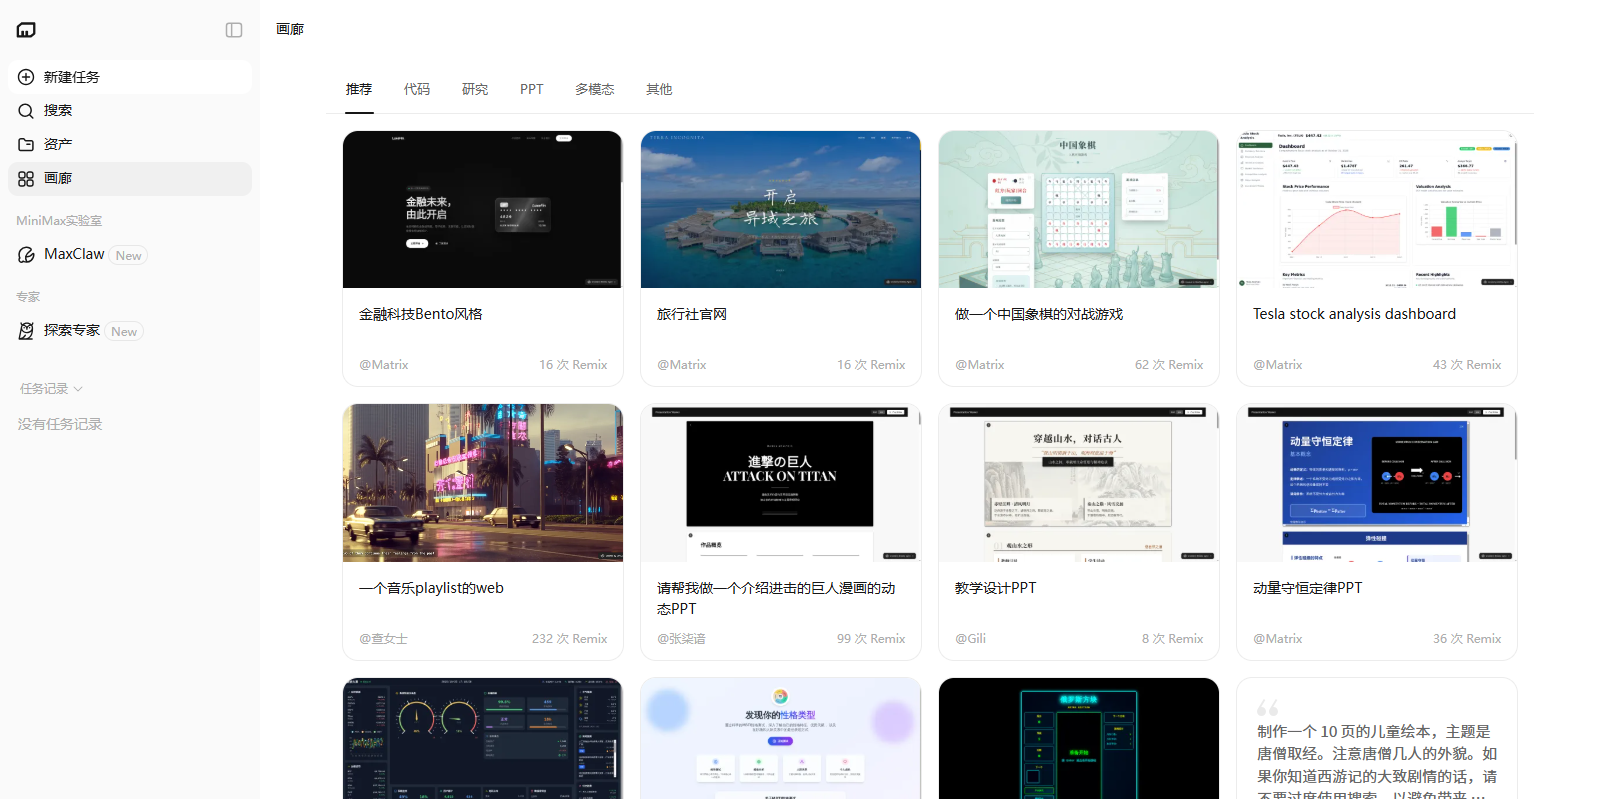Switch to the 代码 tab
Image resolution: width=1598 pixels, height=799 pixels.
[417, 89]
